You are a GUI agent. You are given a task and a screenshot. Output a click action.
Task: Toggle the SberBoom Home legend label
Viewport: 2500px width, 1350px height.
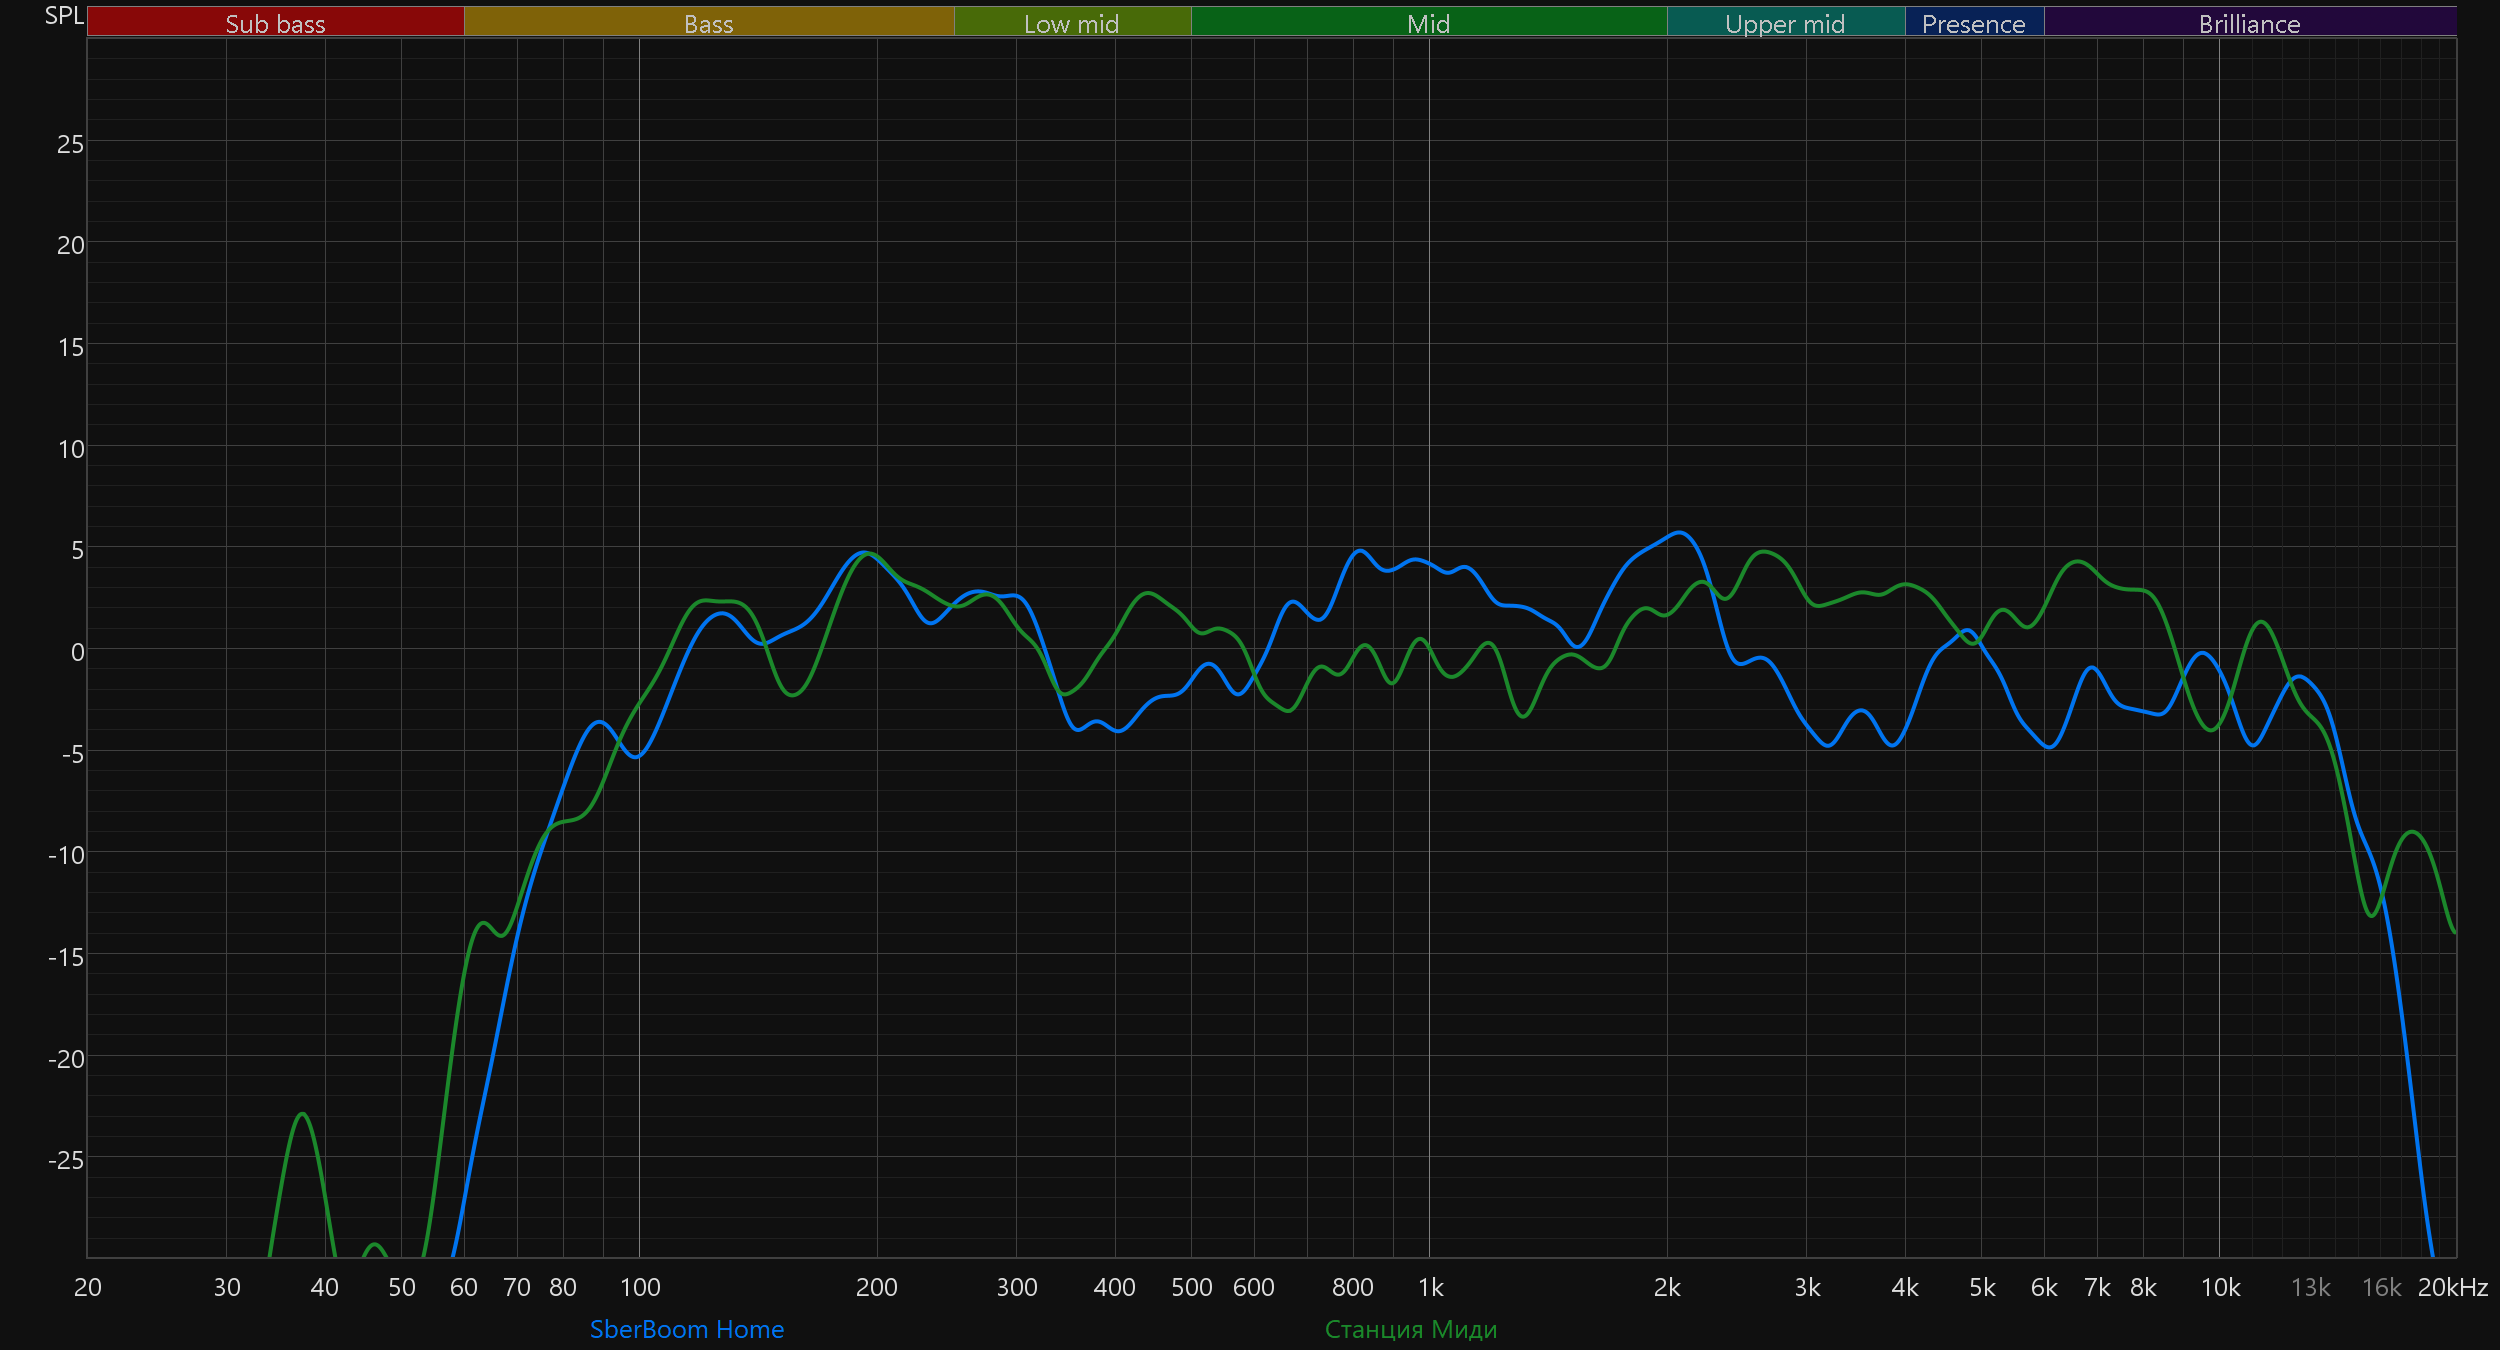tap(687, 1329)
